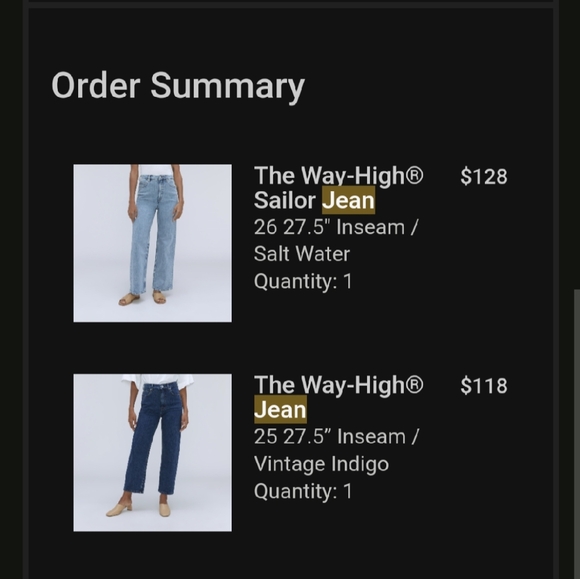Click Quantity: 1 under Salt Water

pos(303,282)
